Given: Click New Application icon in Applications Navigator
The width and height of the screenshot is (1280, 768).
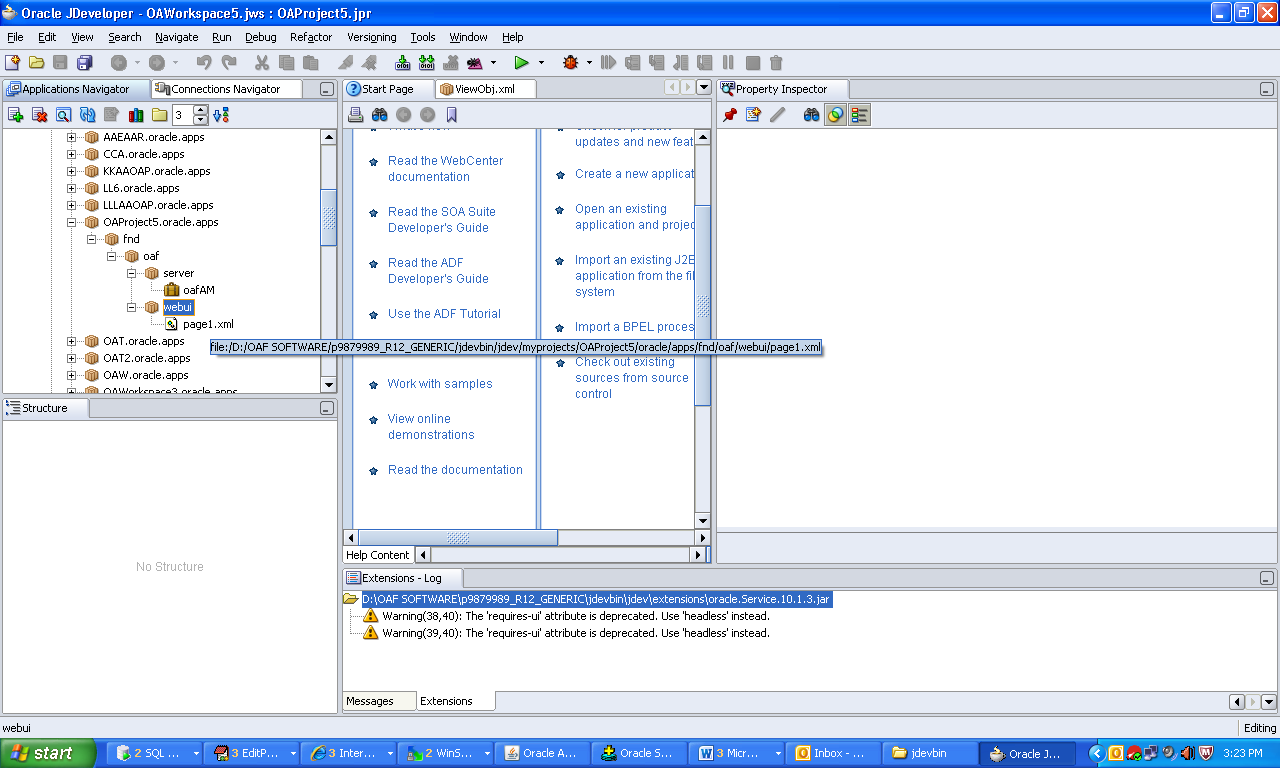Looking at the screenshot, I should click(x=15, y=115).
